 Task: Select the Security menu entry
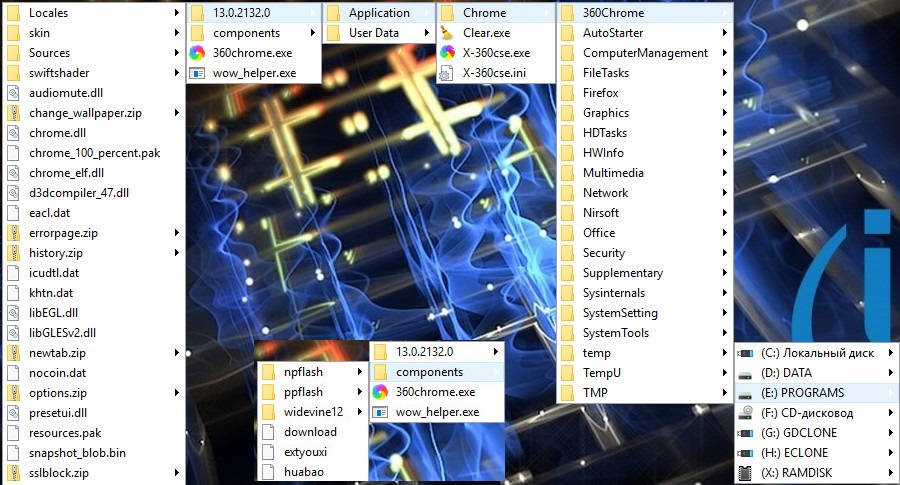click(x=645, y=253)
